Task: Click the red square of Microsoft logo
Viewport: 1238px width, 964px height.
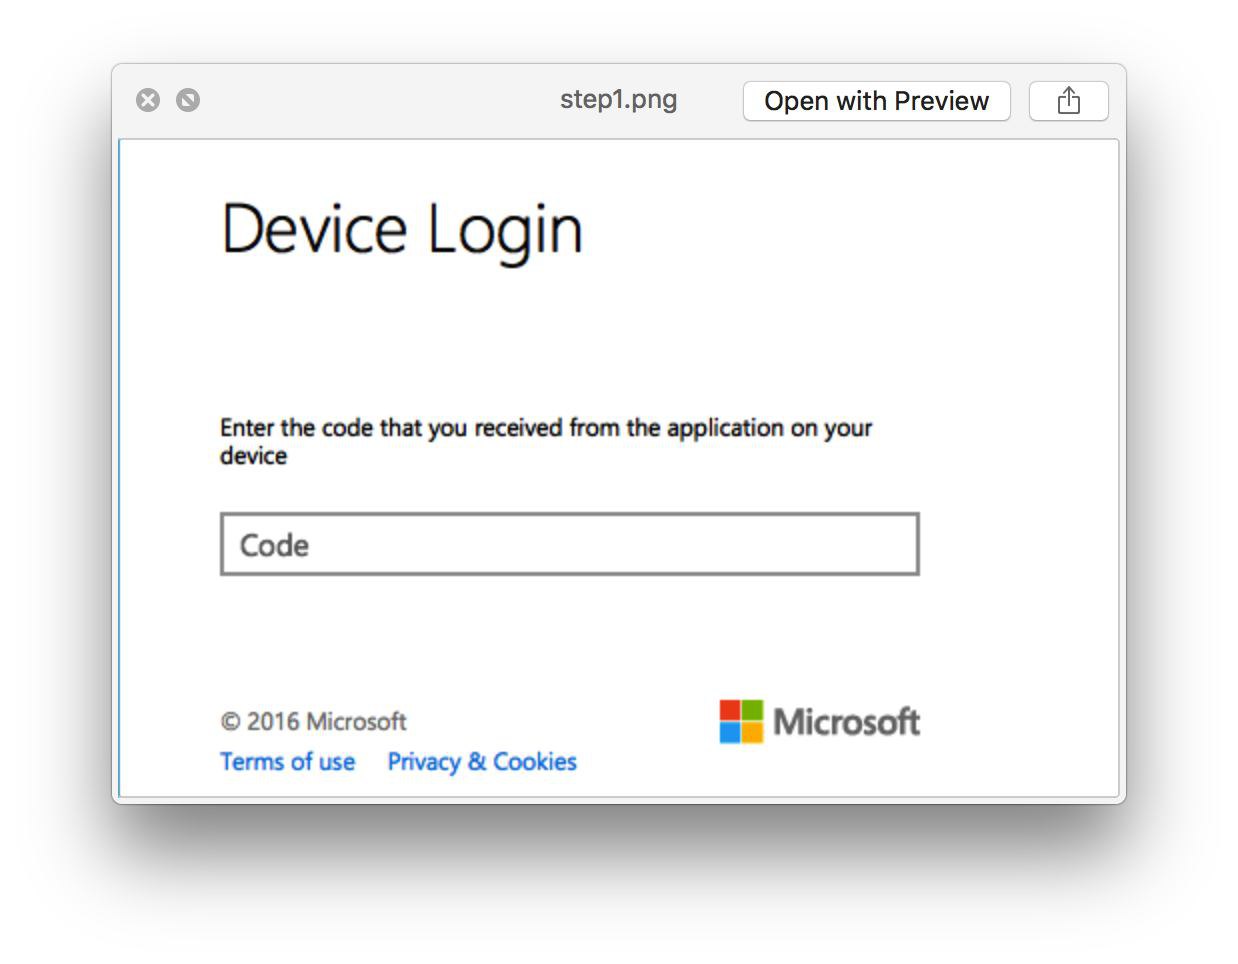Action: [730, 710]
